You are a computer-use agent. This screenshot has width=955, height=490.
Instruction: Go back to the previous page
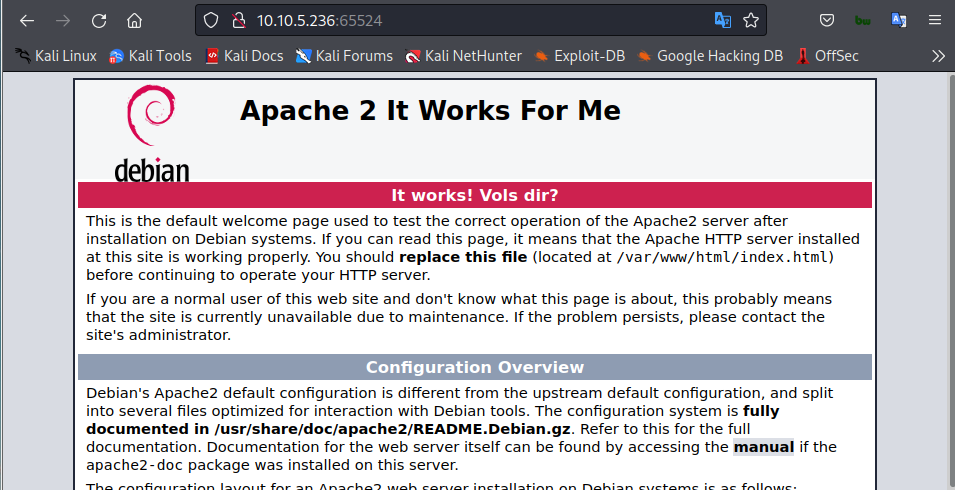[27, 20]
